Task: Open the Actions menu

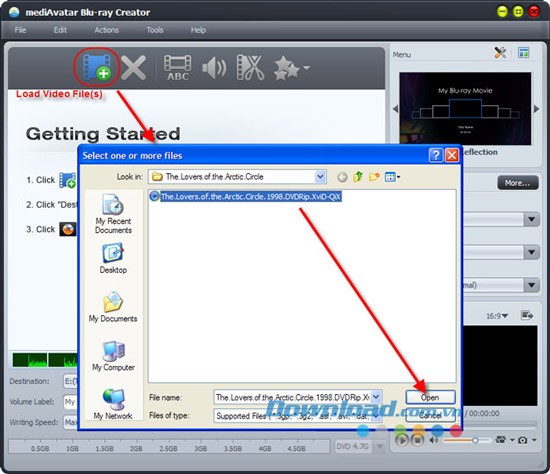Action: tap(106, 30)
